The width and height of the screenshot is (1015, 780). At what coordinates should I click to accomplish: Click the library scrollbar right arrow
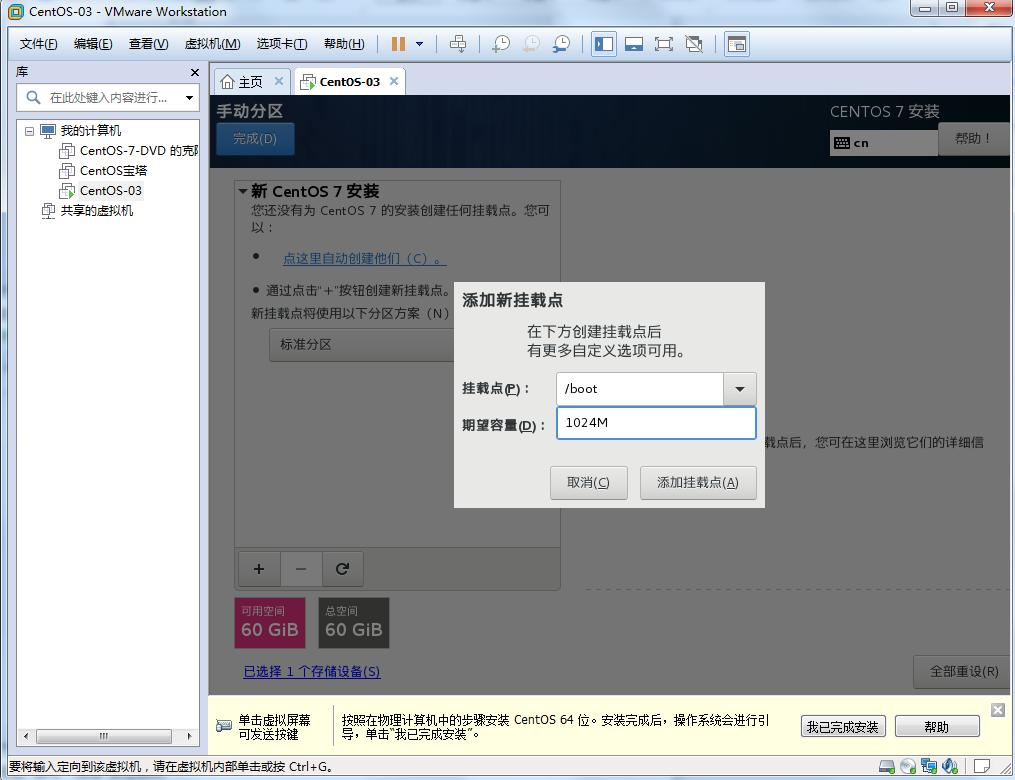click(189, 736)
